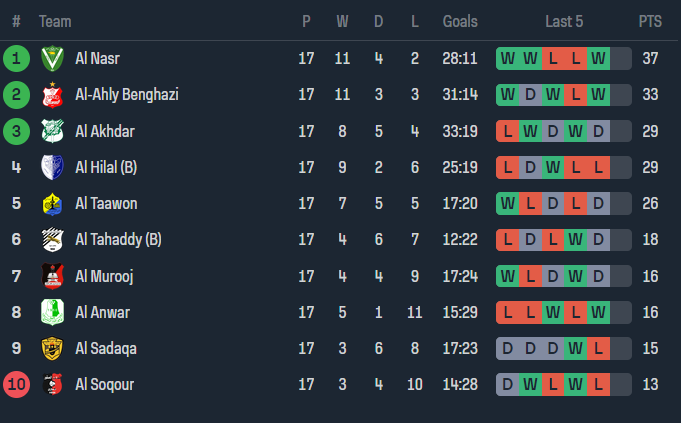Click Al Sadaqa's latest loss result badge
This screenshot has height=423, width=681.
pos(598,348)
